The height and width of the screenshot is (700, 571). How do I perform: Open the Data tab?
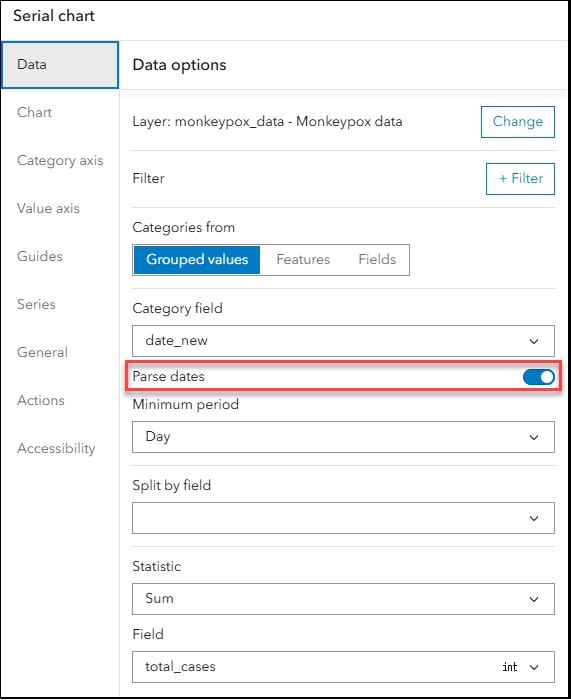pyautogui.click(x=60, y=65)
